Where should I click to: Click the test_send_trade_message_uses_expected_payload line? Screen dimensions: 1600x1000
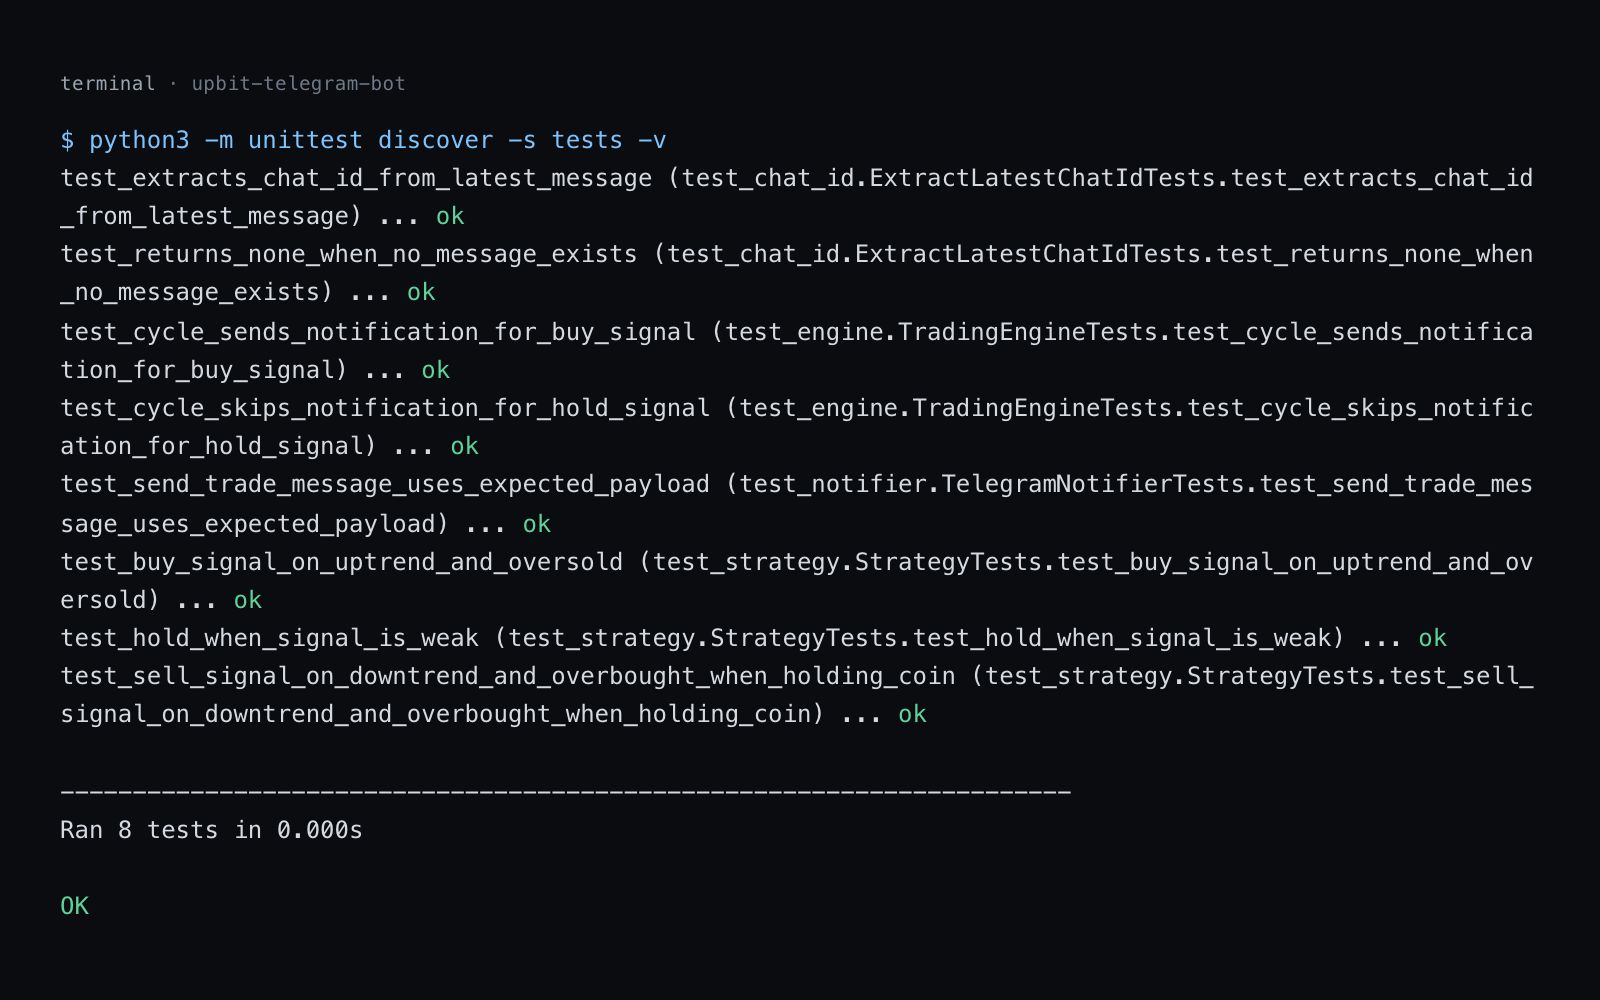point(797,504)
